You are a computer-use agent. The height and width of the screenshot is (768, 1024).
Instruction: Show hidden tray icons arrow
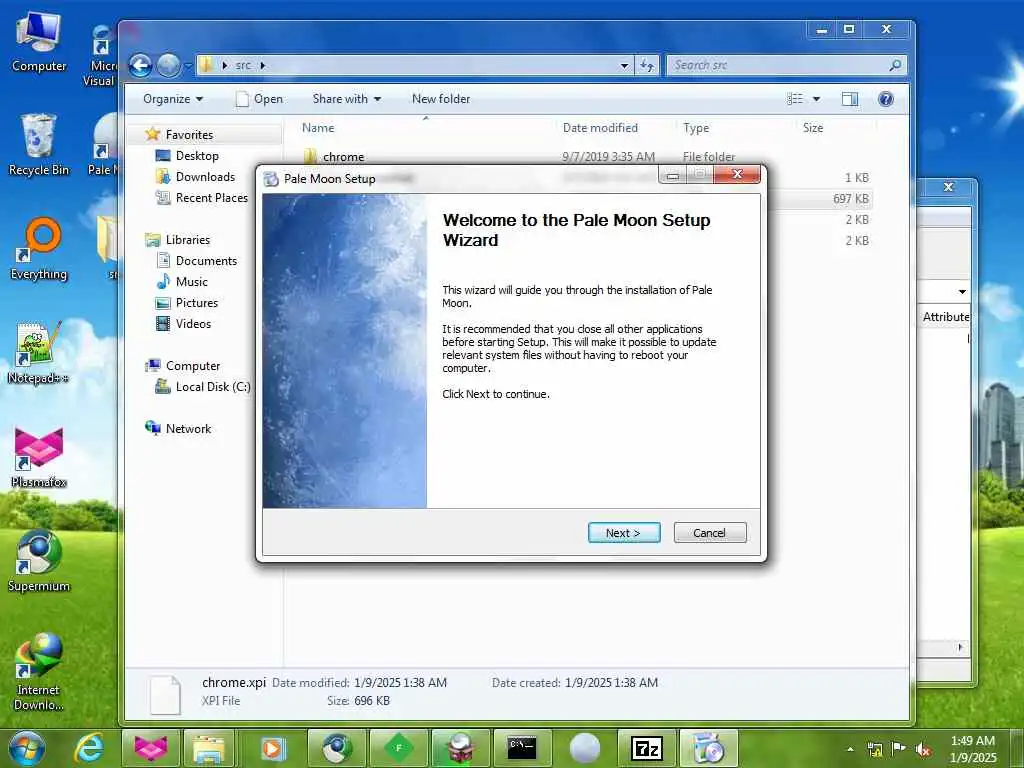tap(850, 749)
